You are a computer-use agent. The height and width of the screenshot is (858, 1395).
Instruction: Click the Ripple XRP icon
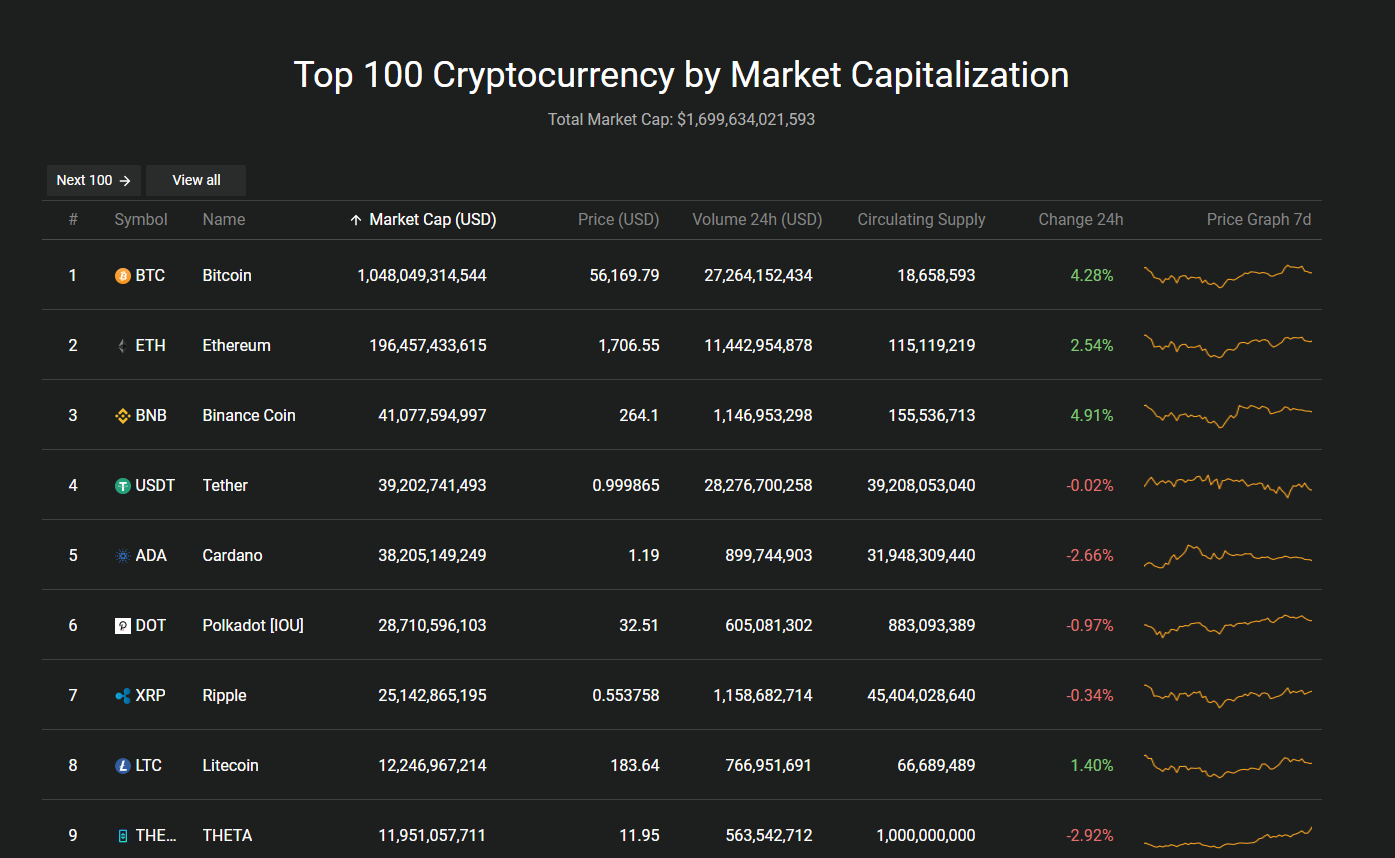(121, 695)
